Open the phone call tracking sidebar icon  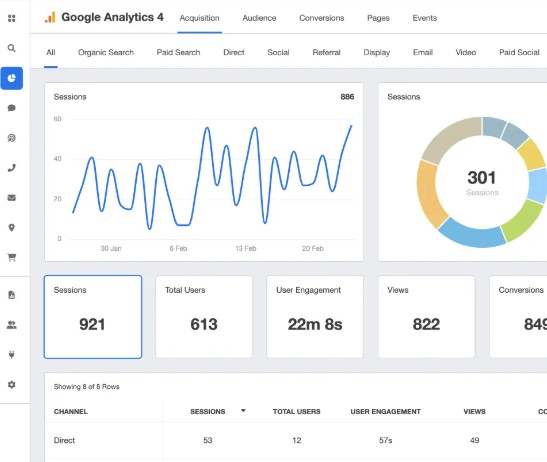point(12,168)
